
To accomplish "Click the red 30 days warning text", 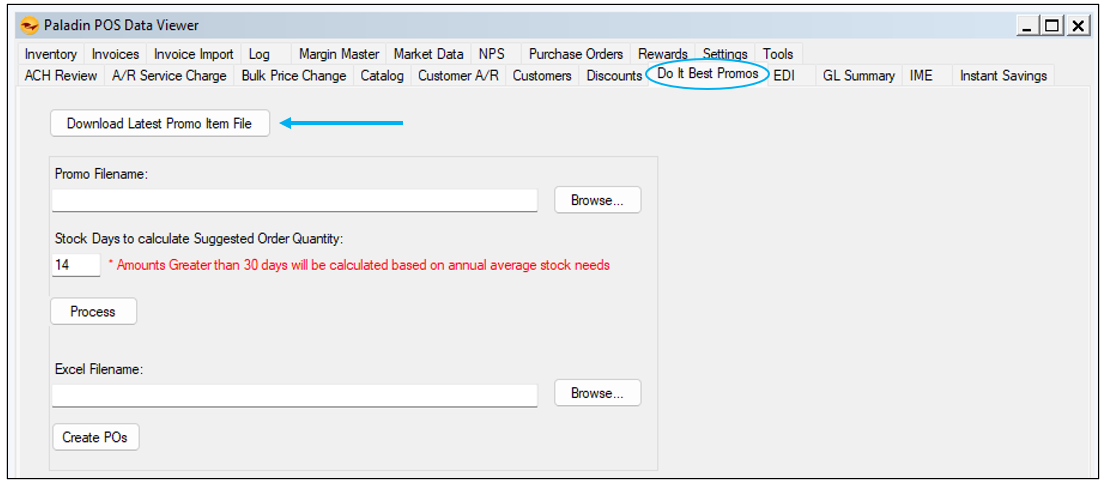I will (358, 265).
